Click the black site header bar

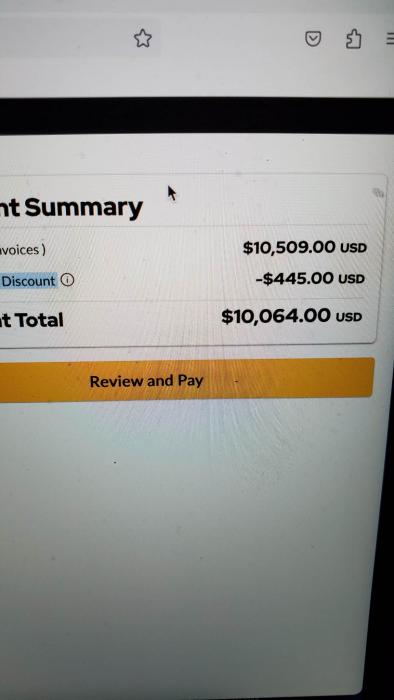(197, 116)
